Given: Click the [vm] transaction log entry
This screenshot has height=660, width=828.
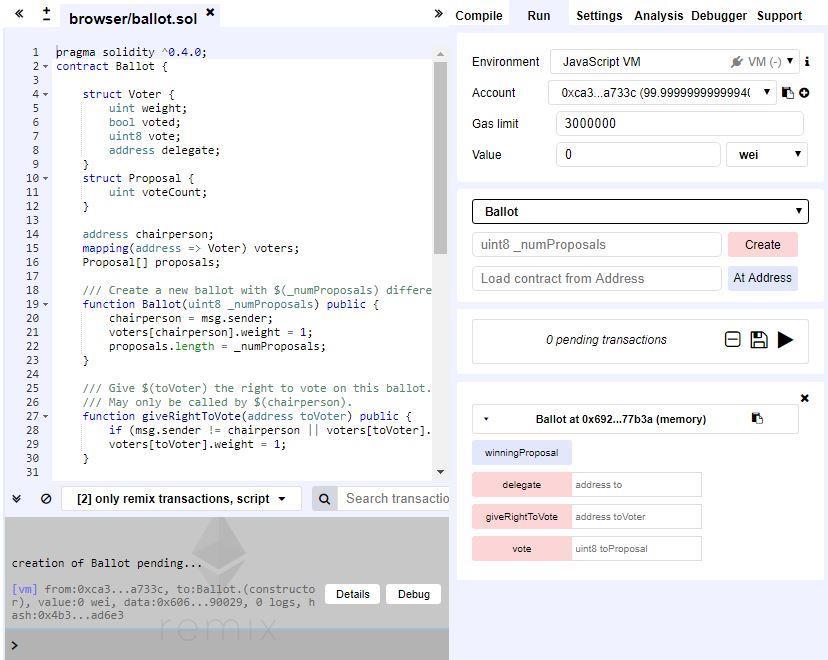Looking at the screenshot, I should click(163, 602).
